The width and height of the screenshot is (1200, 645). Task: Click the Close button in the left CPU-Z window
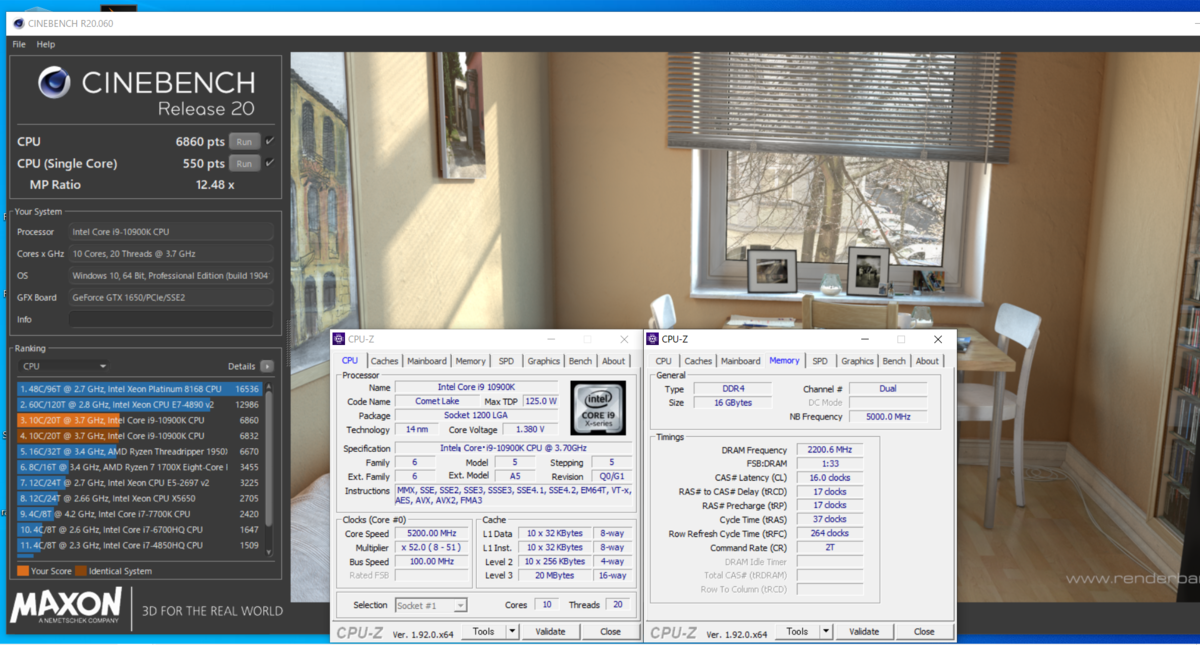pos(610,631)
